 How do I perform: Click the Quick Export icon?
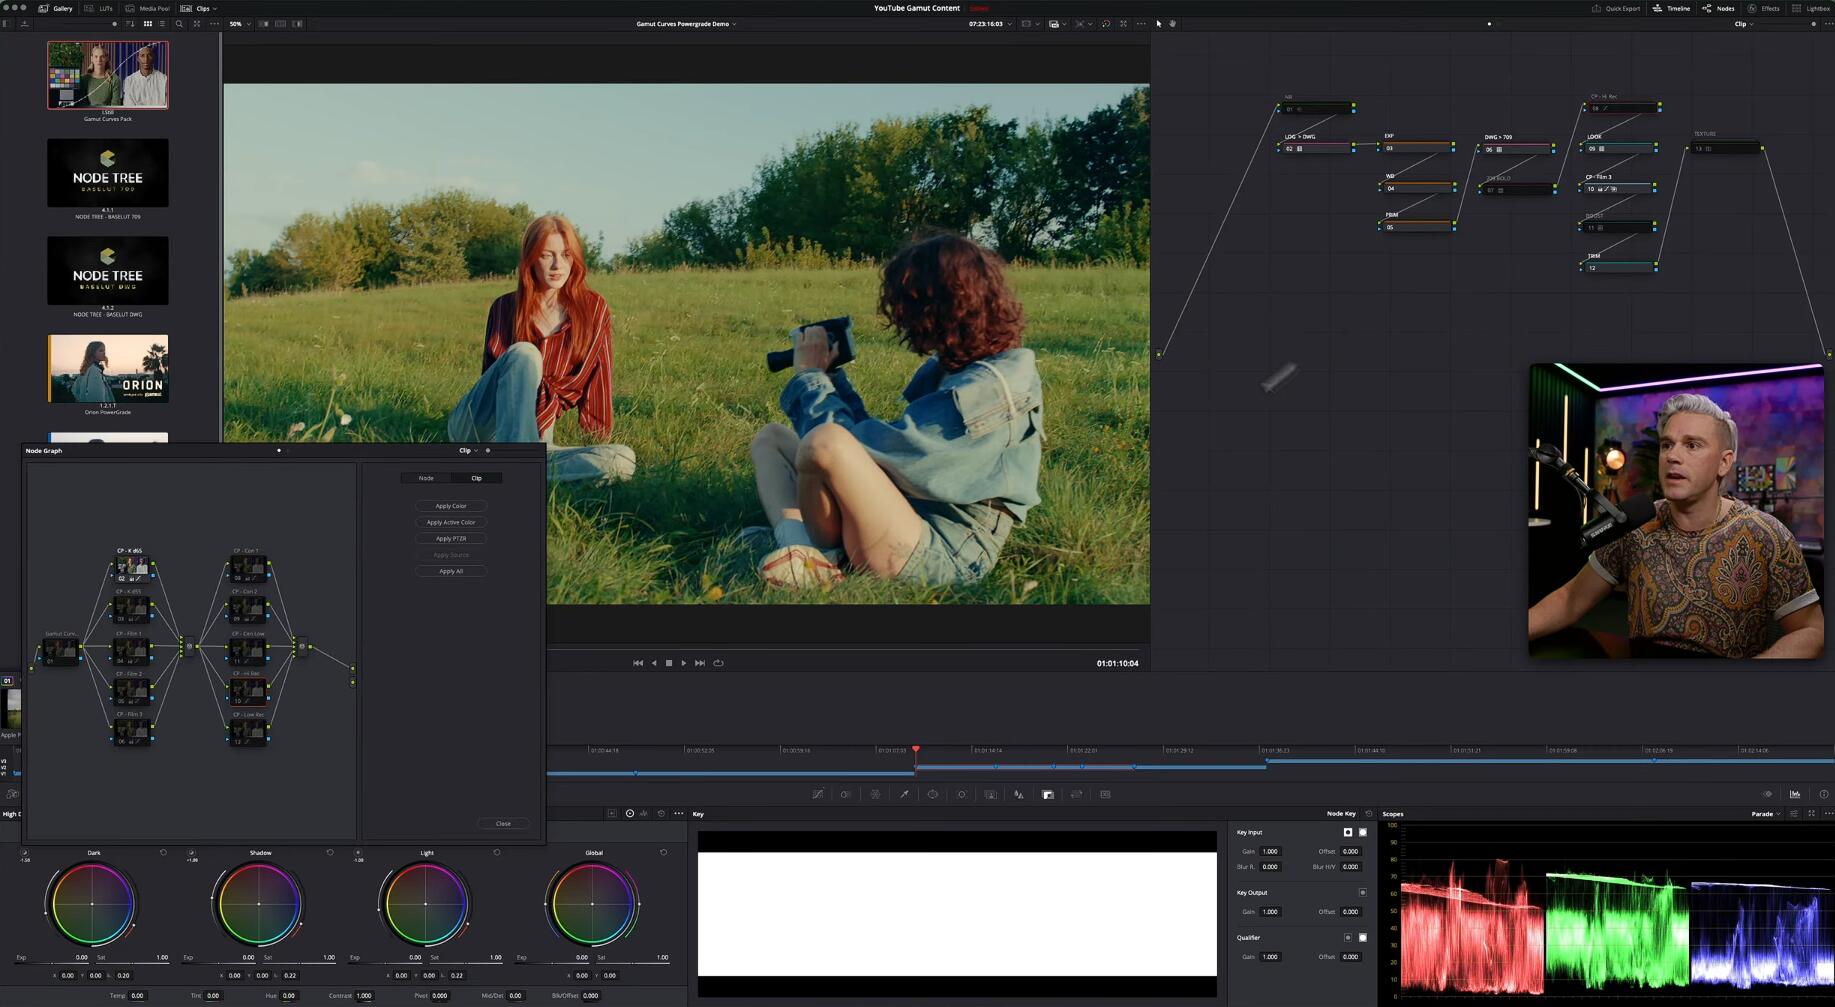pyautogui.click(x=1596, y=8)
